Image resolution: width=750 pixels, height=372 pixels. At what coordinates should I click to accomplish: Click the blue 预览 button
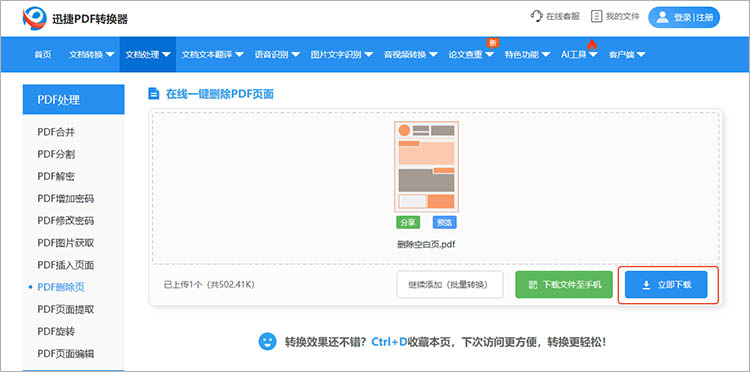444,222
